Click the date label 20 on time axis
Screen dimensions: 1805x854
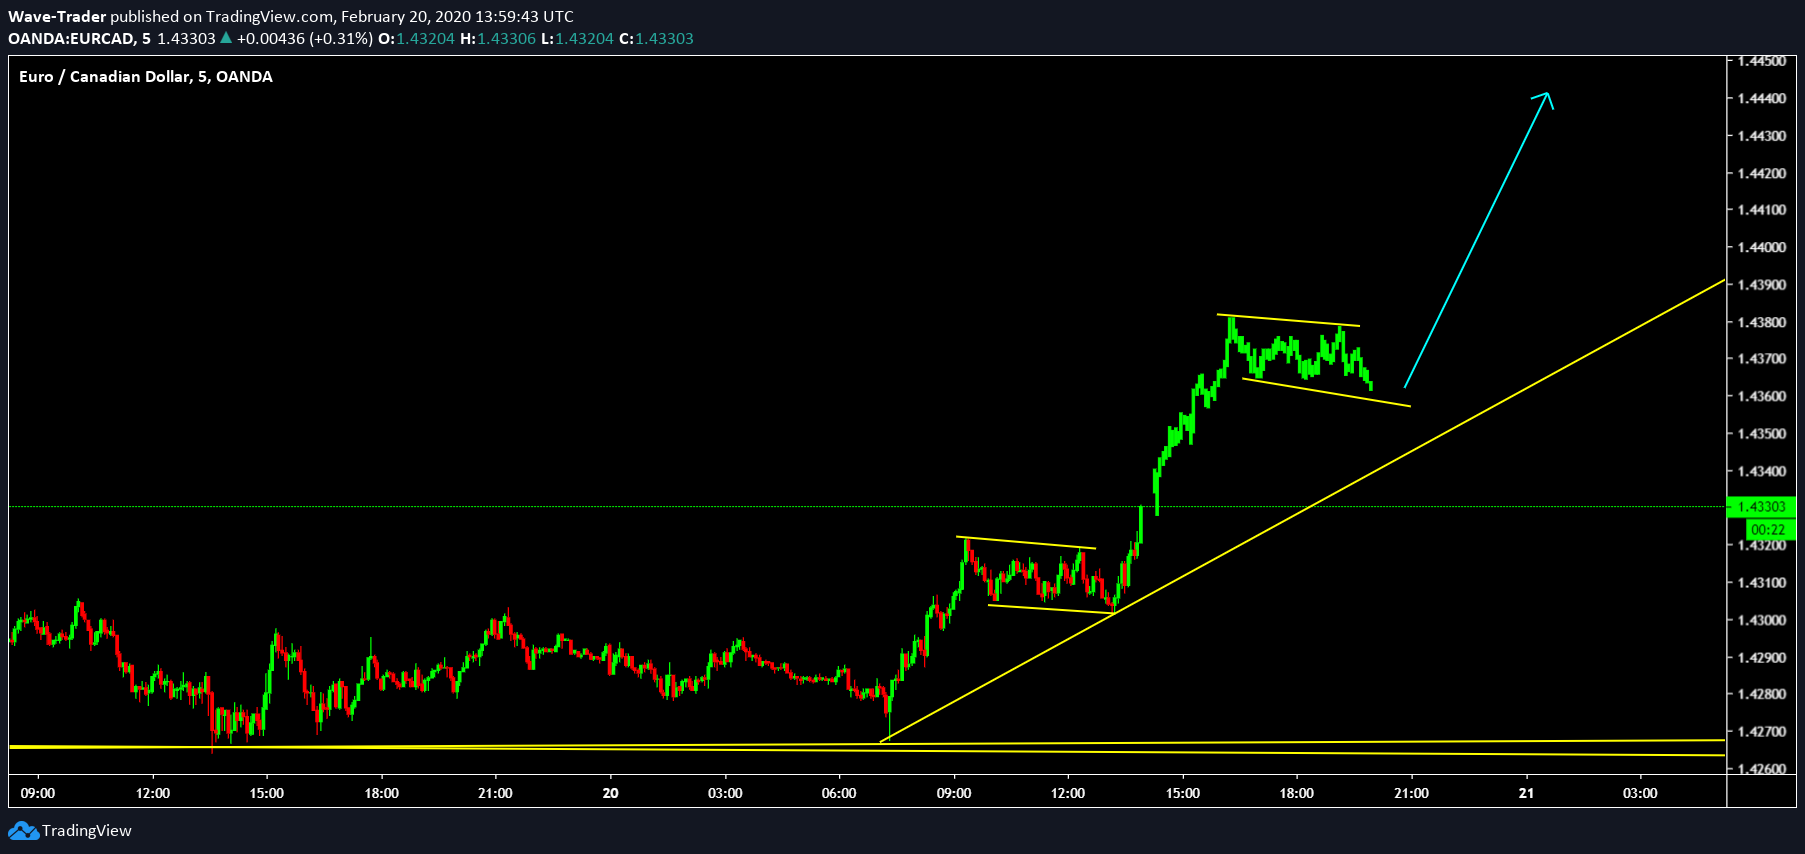(611, 793)
